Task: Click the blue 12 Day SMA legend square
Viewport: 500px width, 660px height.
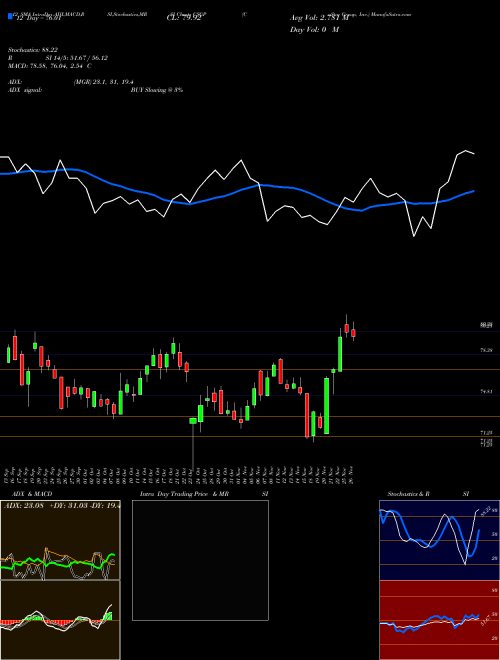Action: tap(10, 17)
